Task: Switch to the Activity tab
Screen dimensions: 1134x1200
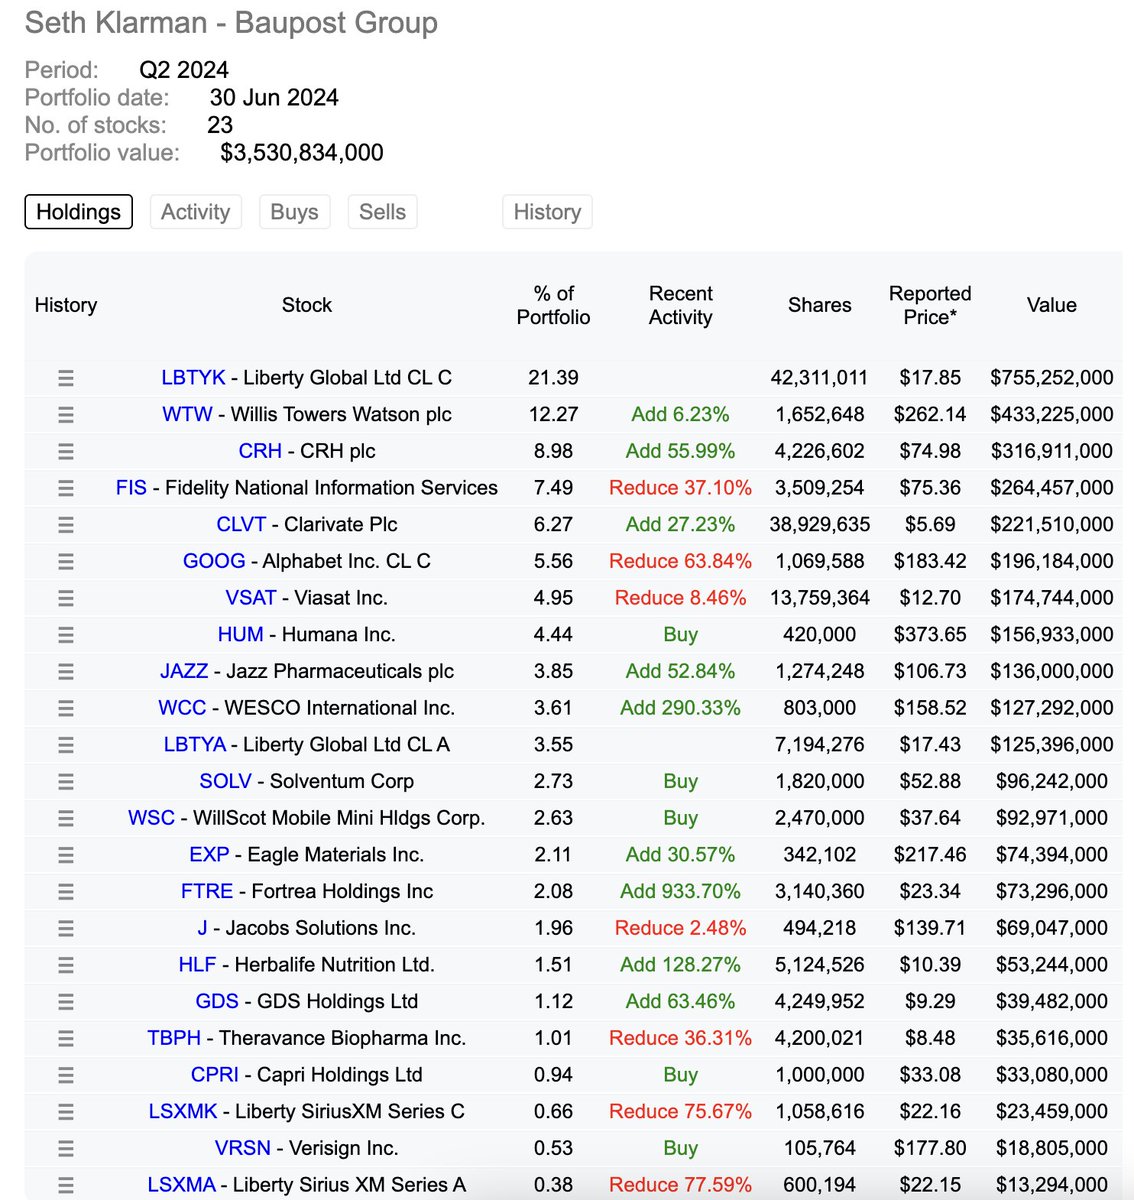Action: pos(195,212)
